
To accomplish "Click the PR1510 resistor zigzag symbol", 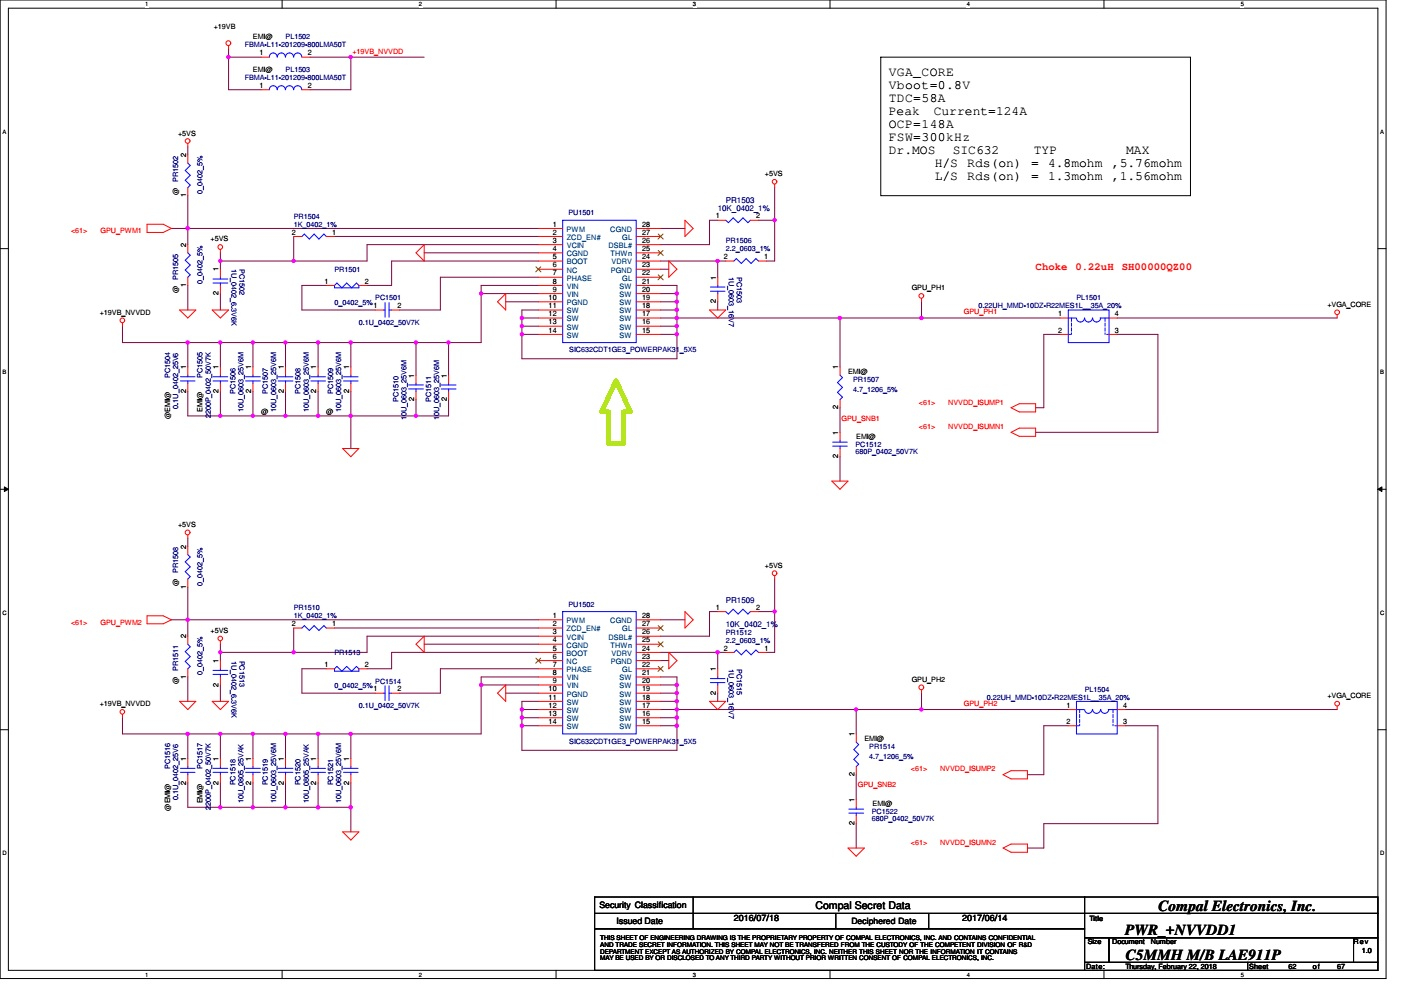I will click(x=316, y=626).
